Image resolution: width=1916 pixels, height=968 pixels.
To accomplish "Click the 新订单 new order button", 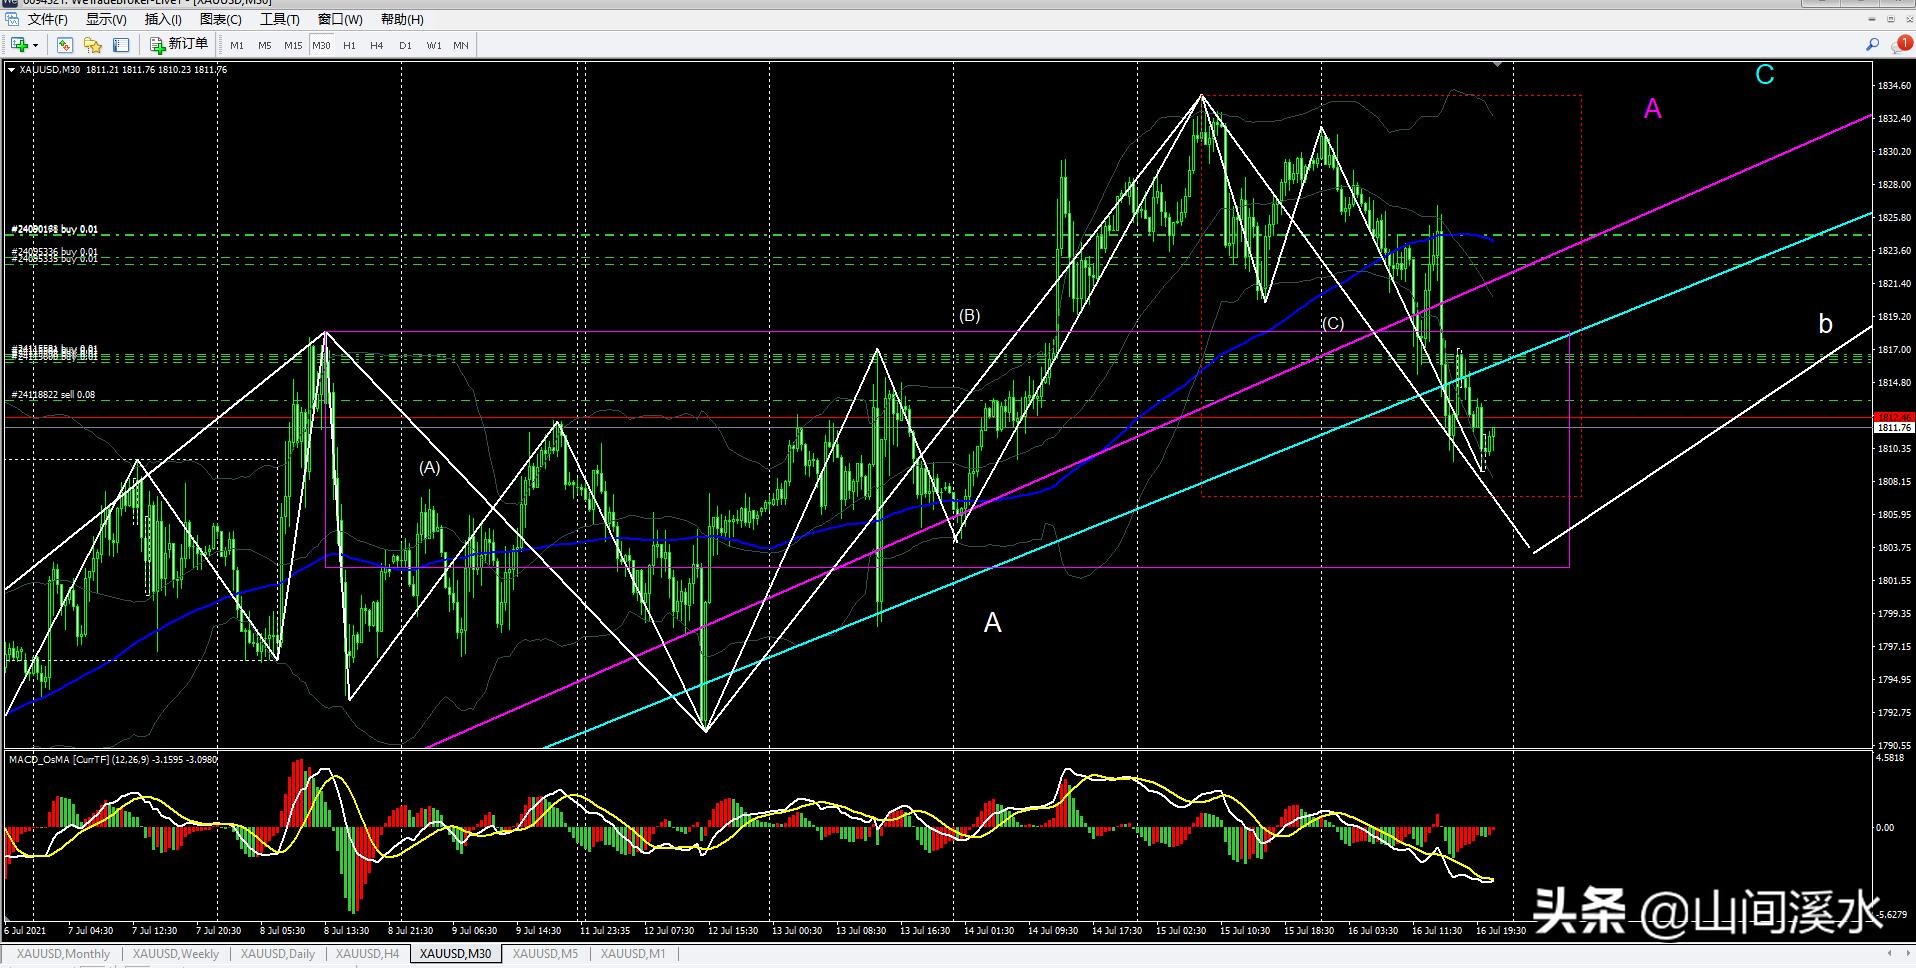I will 179,44.
